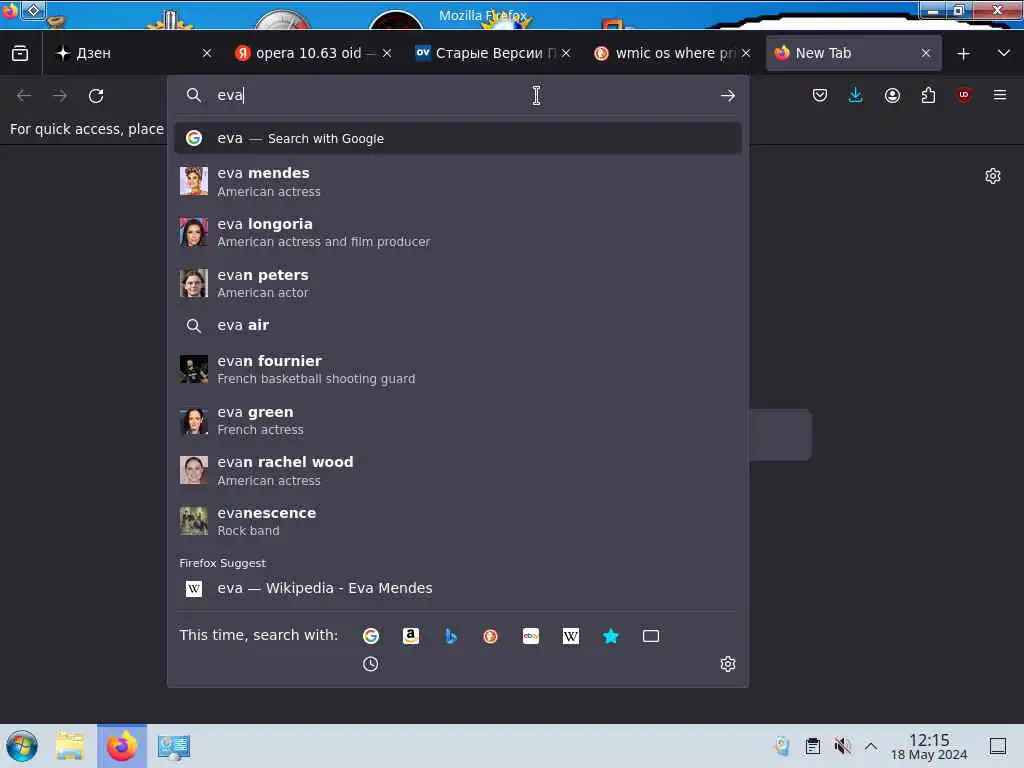The height and width of the screenshot is (768, 1024).
Task: Search History with clock icon
Action: [x=370, y=664]
